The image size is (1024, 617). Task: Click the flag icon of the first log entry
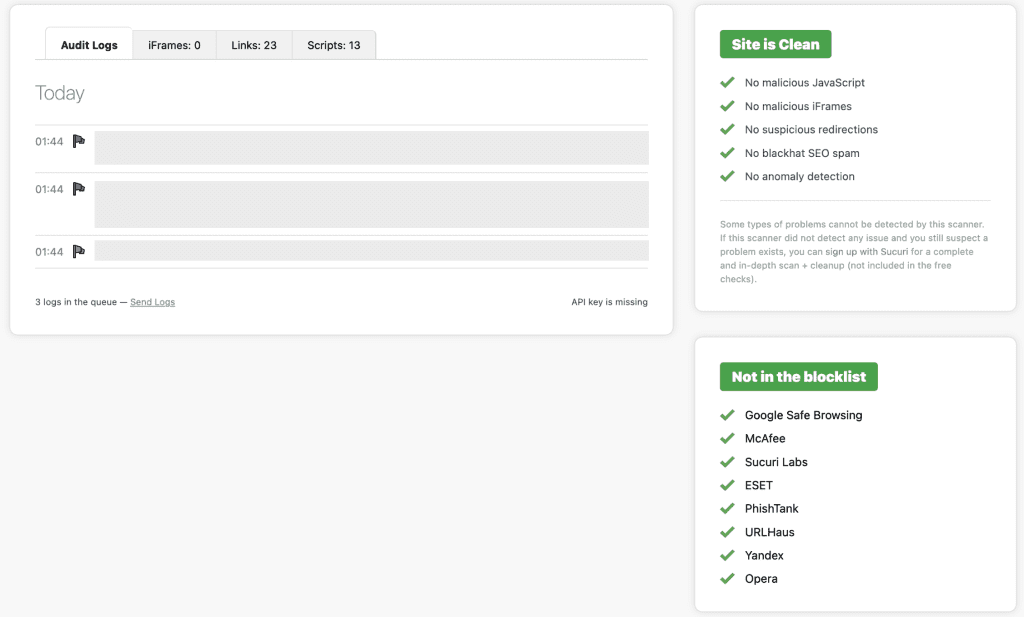(79, 141)
